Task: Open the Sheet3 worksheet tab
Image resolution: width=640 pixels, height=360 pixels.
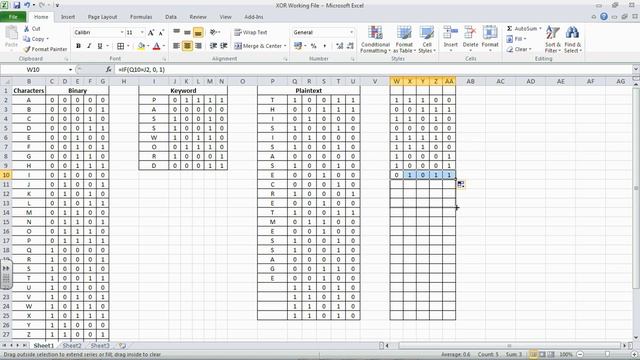Action: pyautogui.click(x=100, y=346)
